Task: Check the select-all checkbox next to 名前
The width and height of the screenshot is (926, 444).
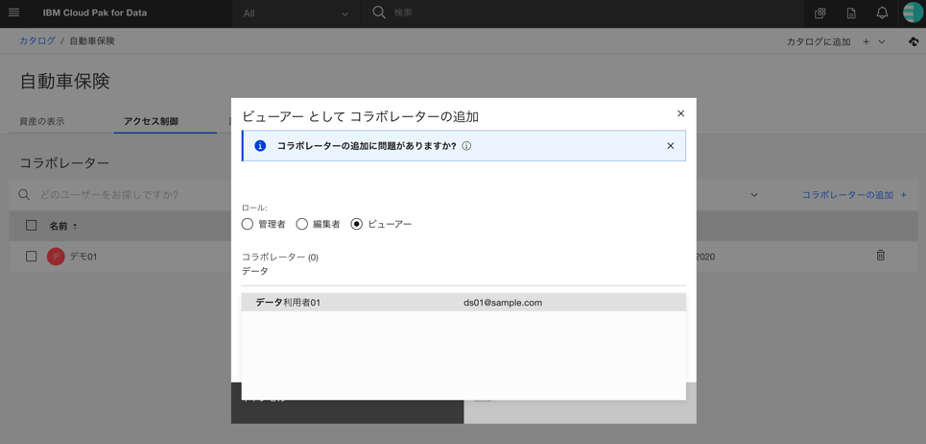Action: tap(32, 226)
